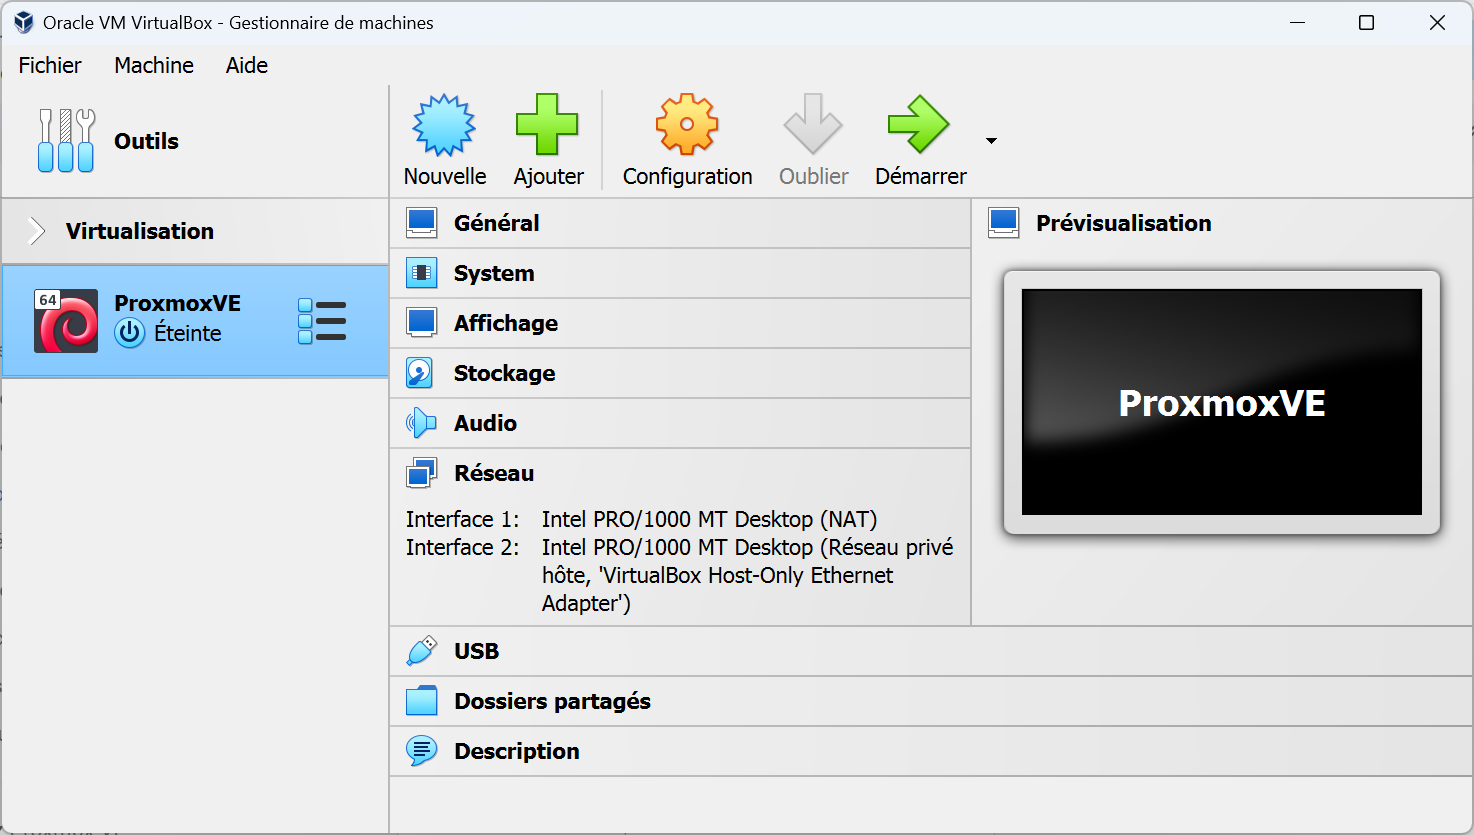Click the ProxmoxVE preview thumbnail
The width and height of the screenshot is (1474, 835).
(x=1221, y=402)
